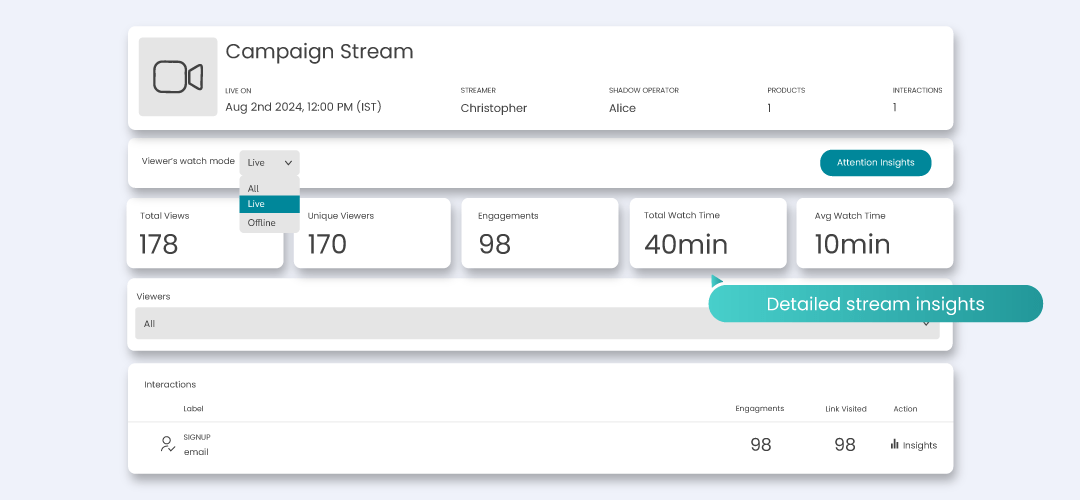Click the signup user checkmark icon

click(168, 444)
